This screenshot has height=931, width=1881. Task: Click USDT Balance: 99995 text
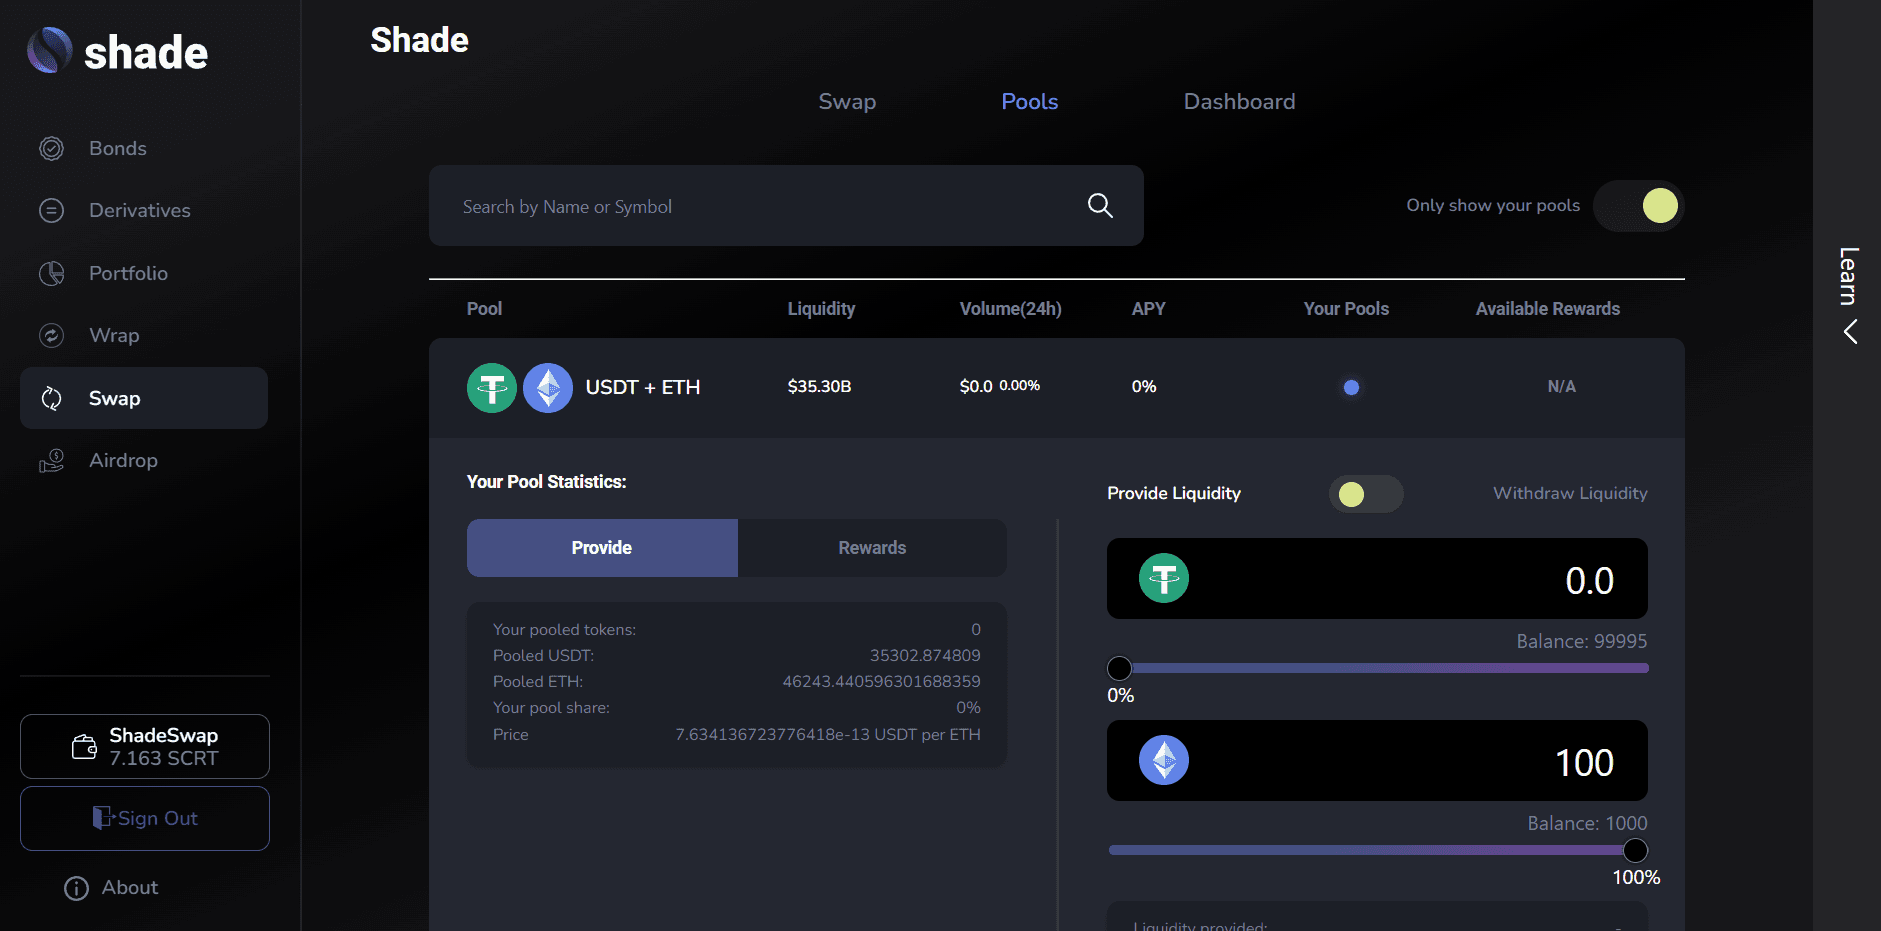pos(1581,641)
